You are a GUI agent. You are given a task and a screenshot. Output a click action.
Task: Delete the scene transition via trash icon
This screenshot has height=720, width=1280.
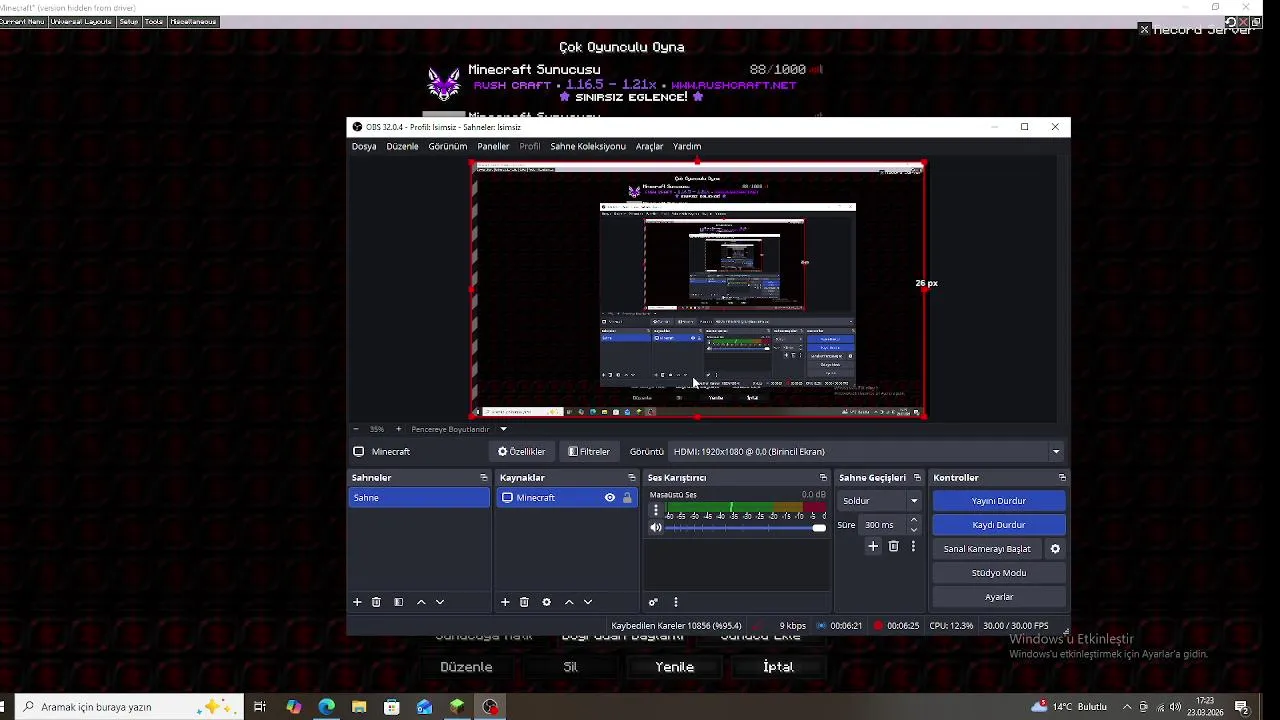click(x=893, y=546)
